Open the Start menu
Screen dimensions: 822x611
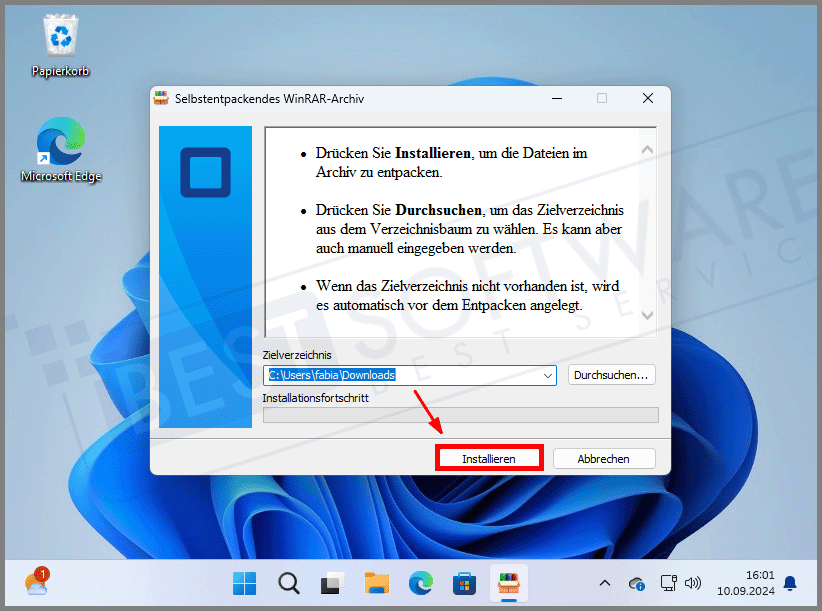click(244, 583)
